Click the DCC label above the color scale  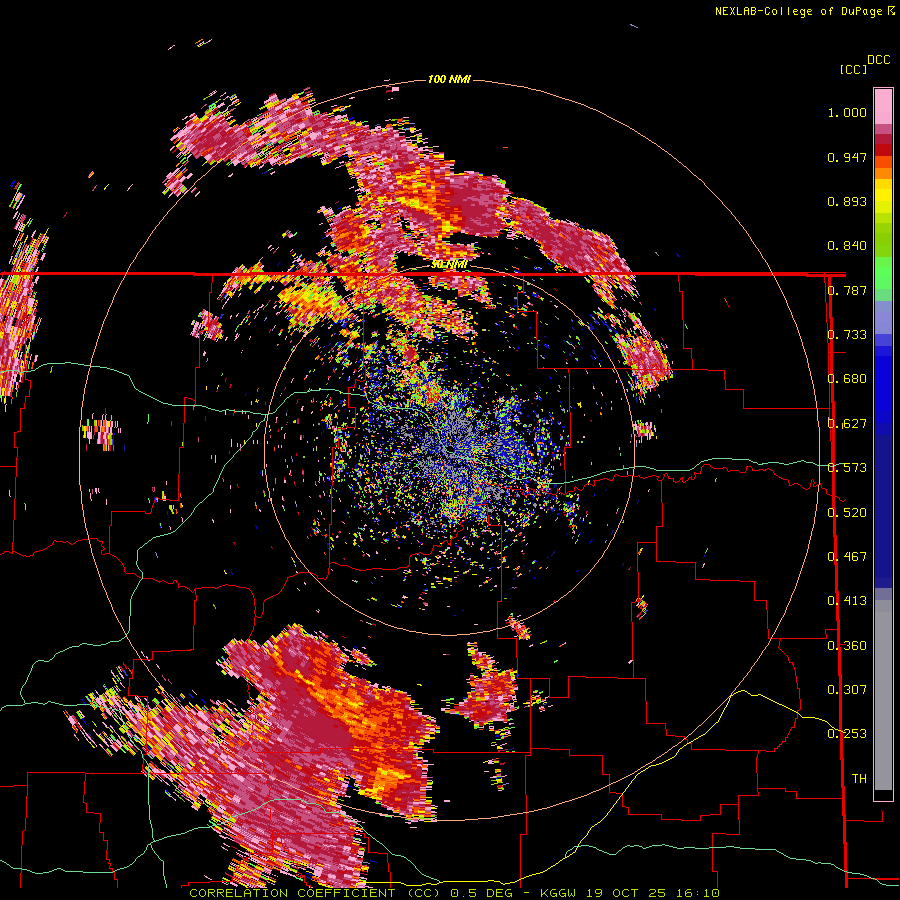(878, 60)
